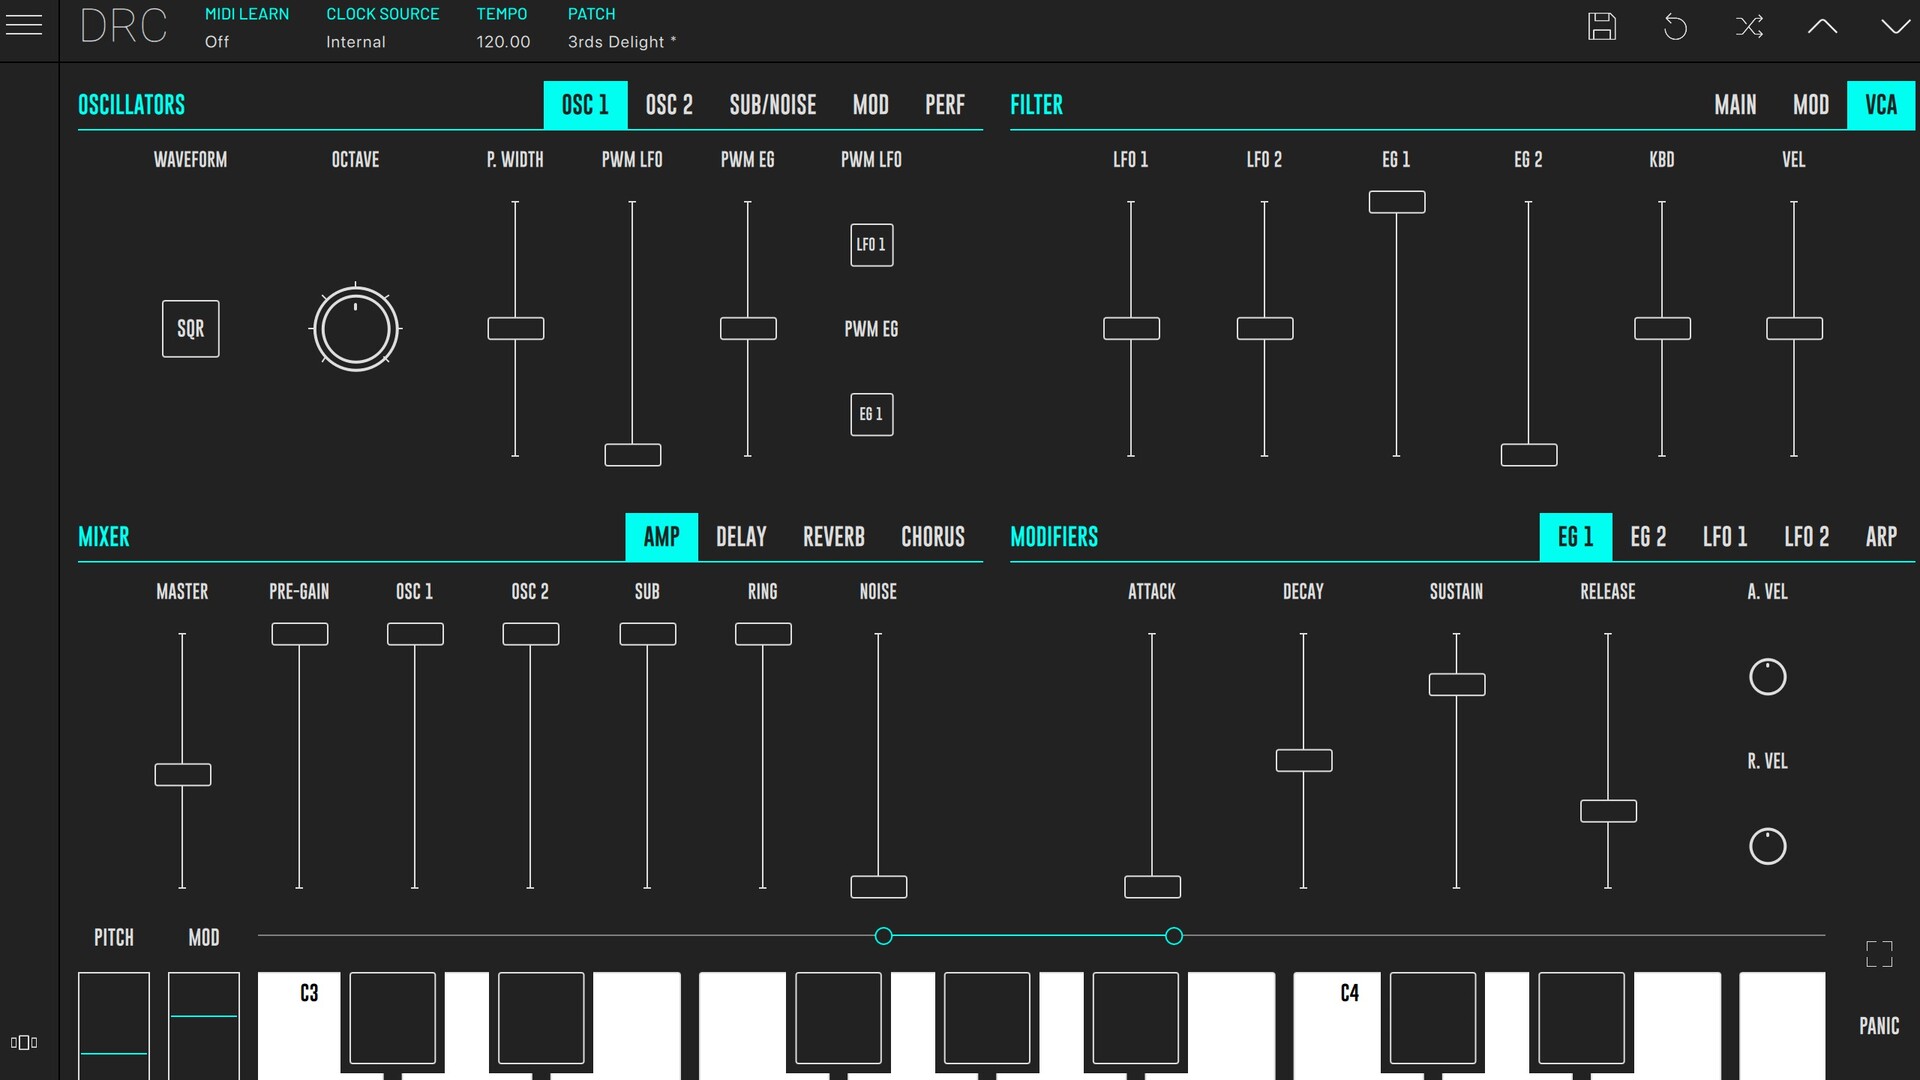Select the filter VCA tab
Screen dimensions: 1920x1080
click(1880, 105)
